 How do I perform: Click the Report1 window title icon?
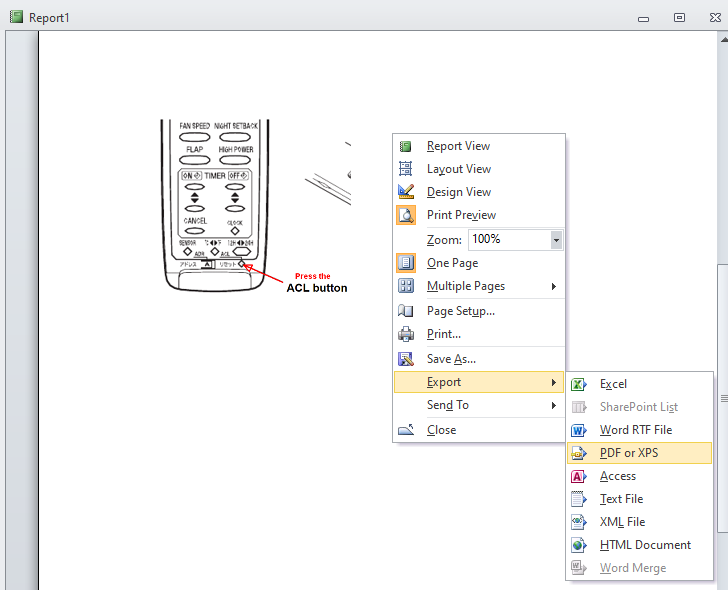click(x=16, y=17)
